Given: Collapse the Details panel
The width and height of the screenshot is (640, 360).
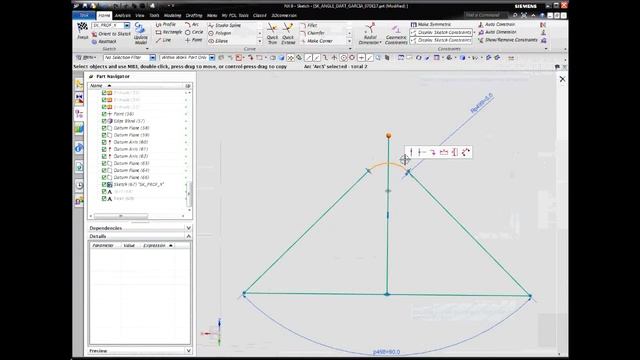Looking at the screenshot, I should click(x=188, y=236).
